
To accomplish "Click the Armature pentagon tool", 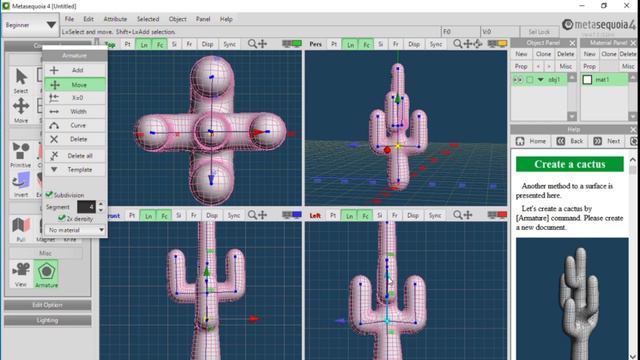I will click(46, 273).
